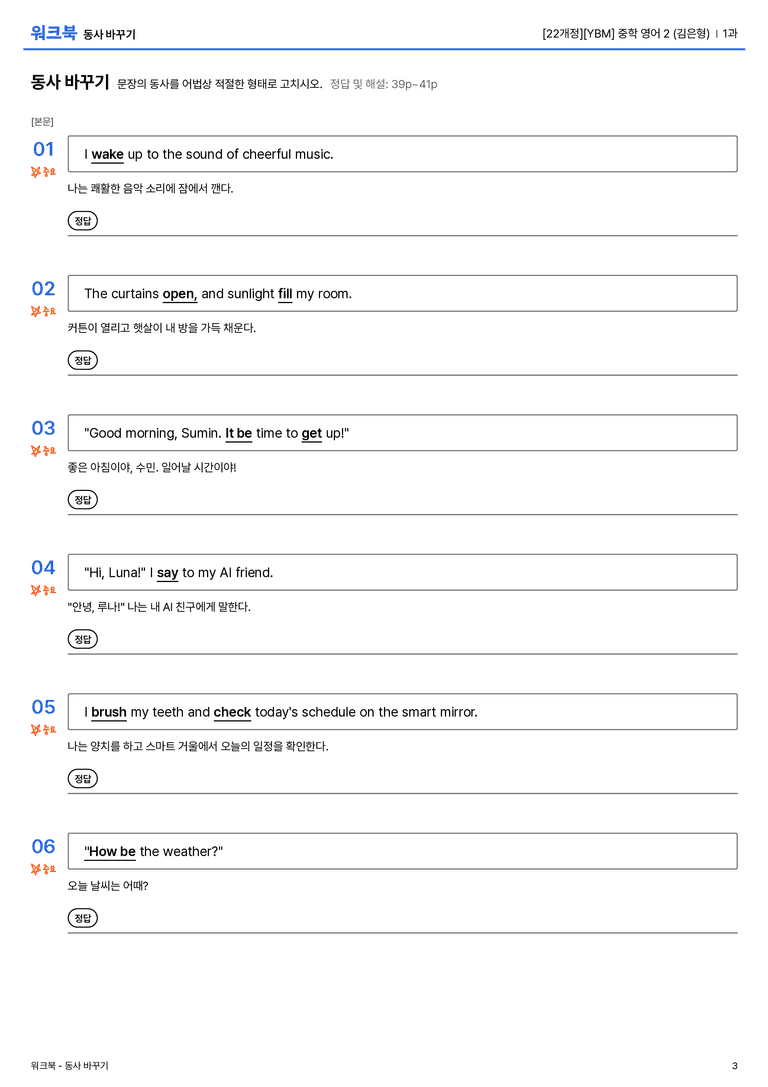Screen dimensions: 768x1087
Task: Select the 정답 badge for question 01
Action: click(82, 221)
